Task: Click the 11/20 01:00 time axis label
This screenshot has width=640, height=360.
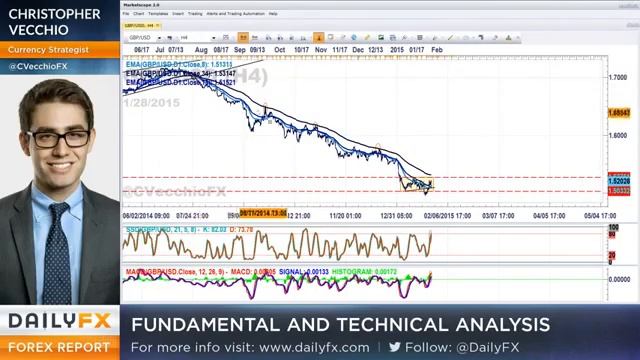Action: click(345, 216)
